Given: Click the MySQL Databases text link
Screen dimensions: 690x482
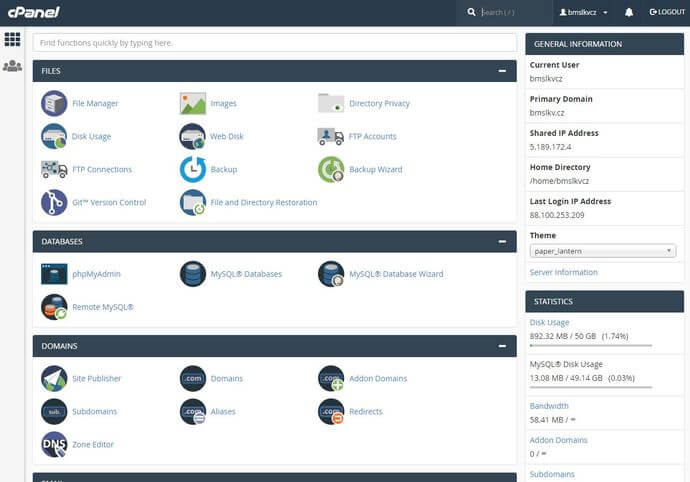Looking at the screenshot, I should (246, 274).
